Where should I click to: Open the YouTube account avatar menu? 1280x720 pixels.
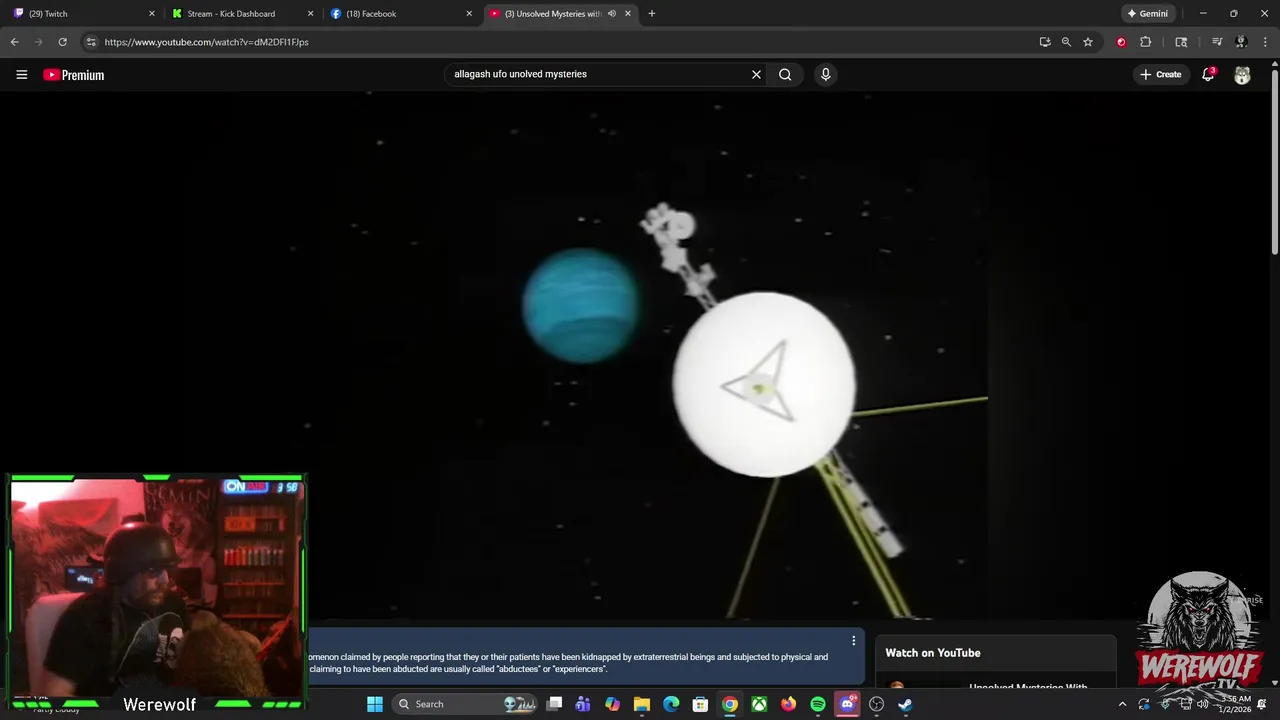coord(1242,75)
